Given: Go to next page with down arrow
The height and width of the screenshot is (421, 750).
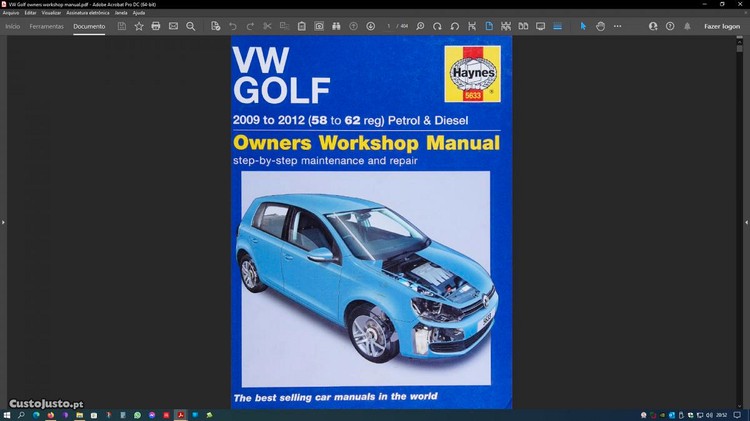Looking at the screenshot, I should pos(370,26).
